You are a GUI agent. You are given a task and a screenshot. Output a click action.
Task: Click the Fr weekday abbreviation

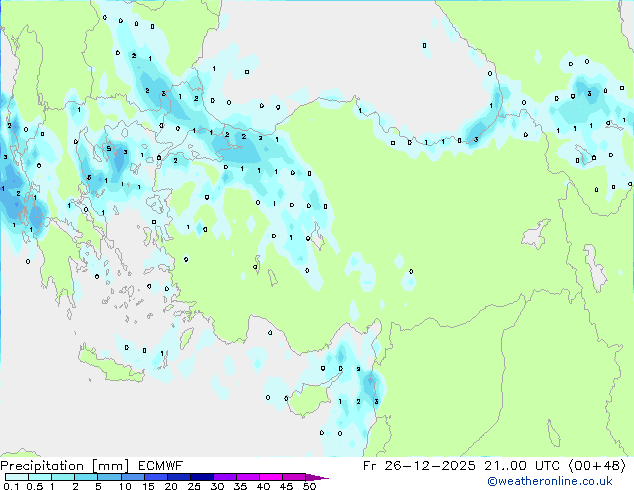tap(369, 466)
